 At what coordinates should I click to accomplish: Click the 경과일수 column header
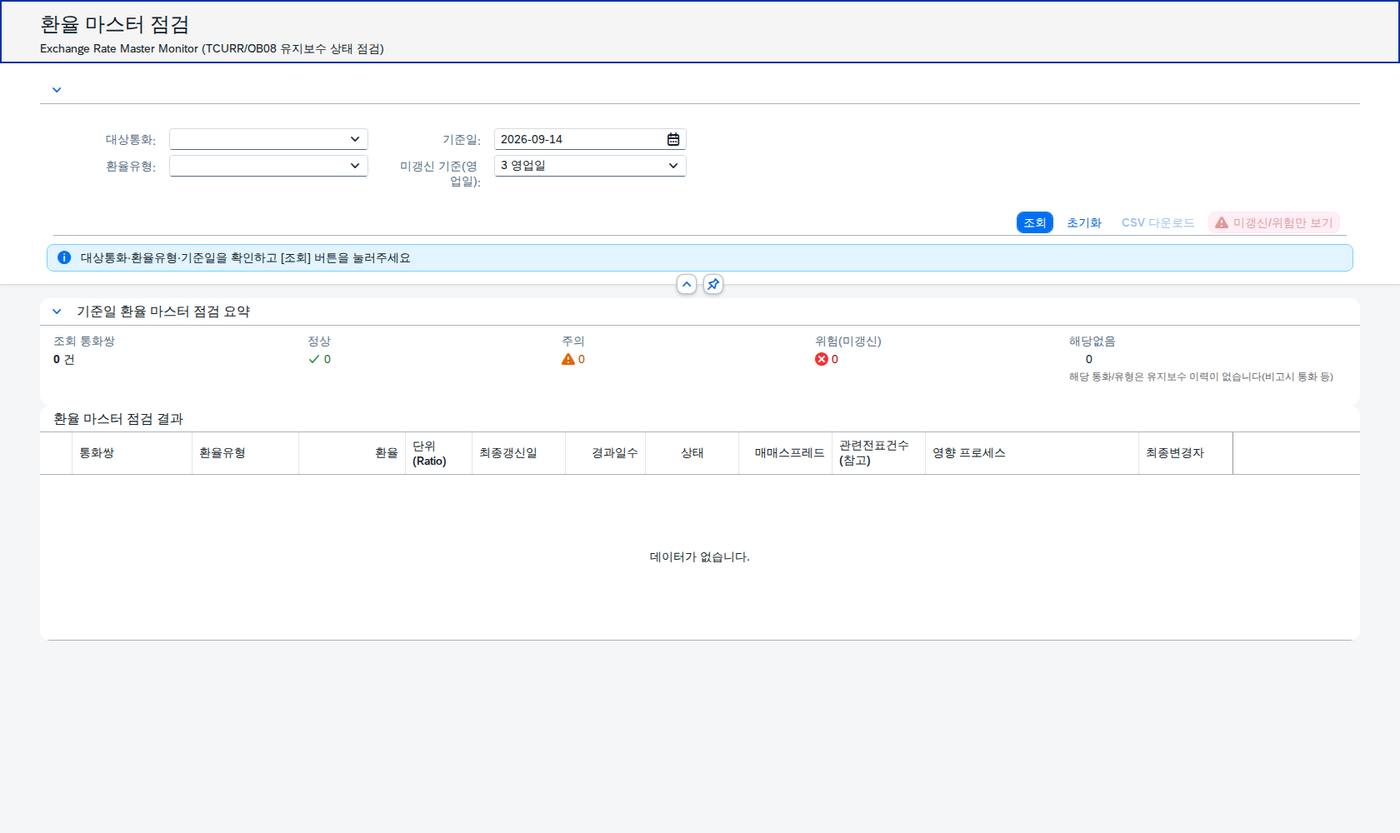pos(606,453)
